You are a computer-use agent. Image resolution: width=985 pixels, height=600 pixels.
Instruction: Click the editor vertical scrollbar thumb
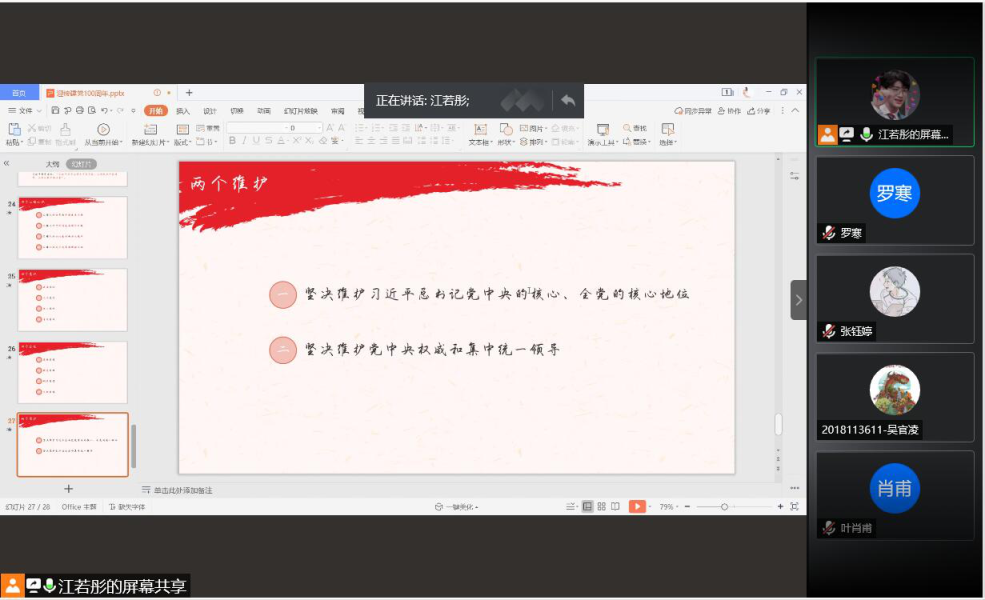coord(778,424)
